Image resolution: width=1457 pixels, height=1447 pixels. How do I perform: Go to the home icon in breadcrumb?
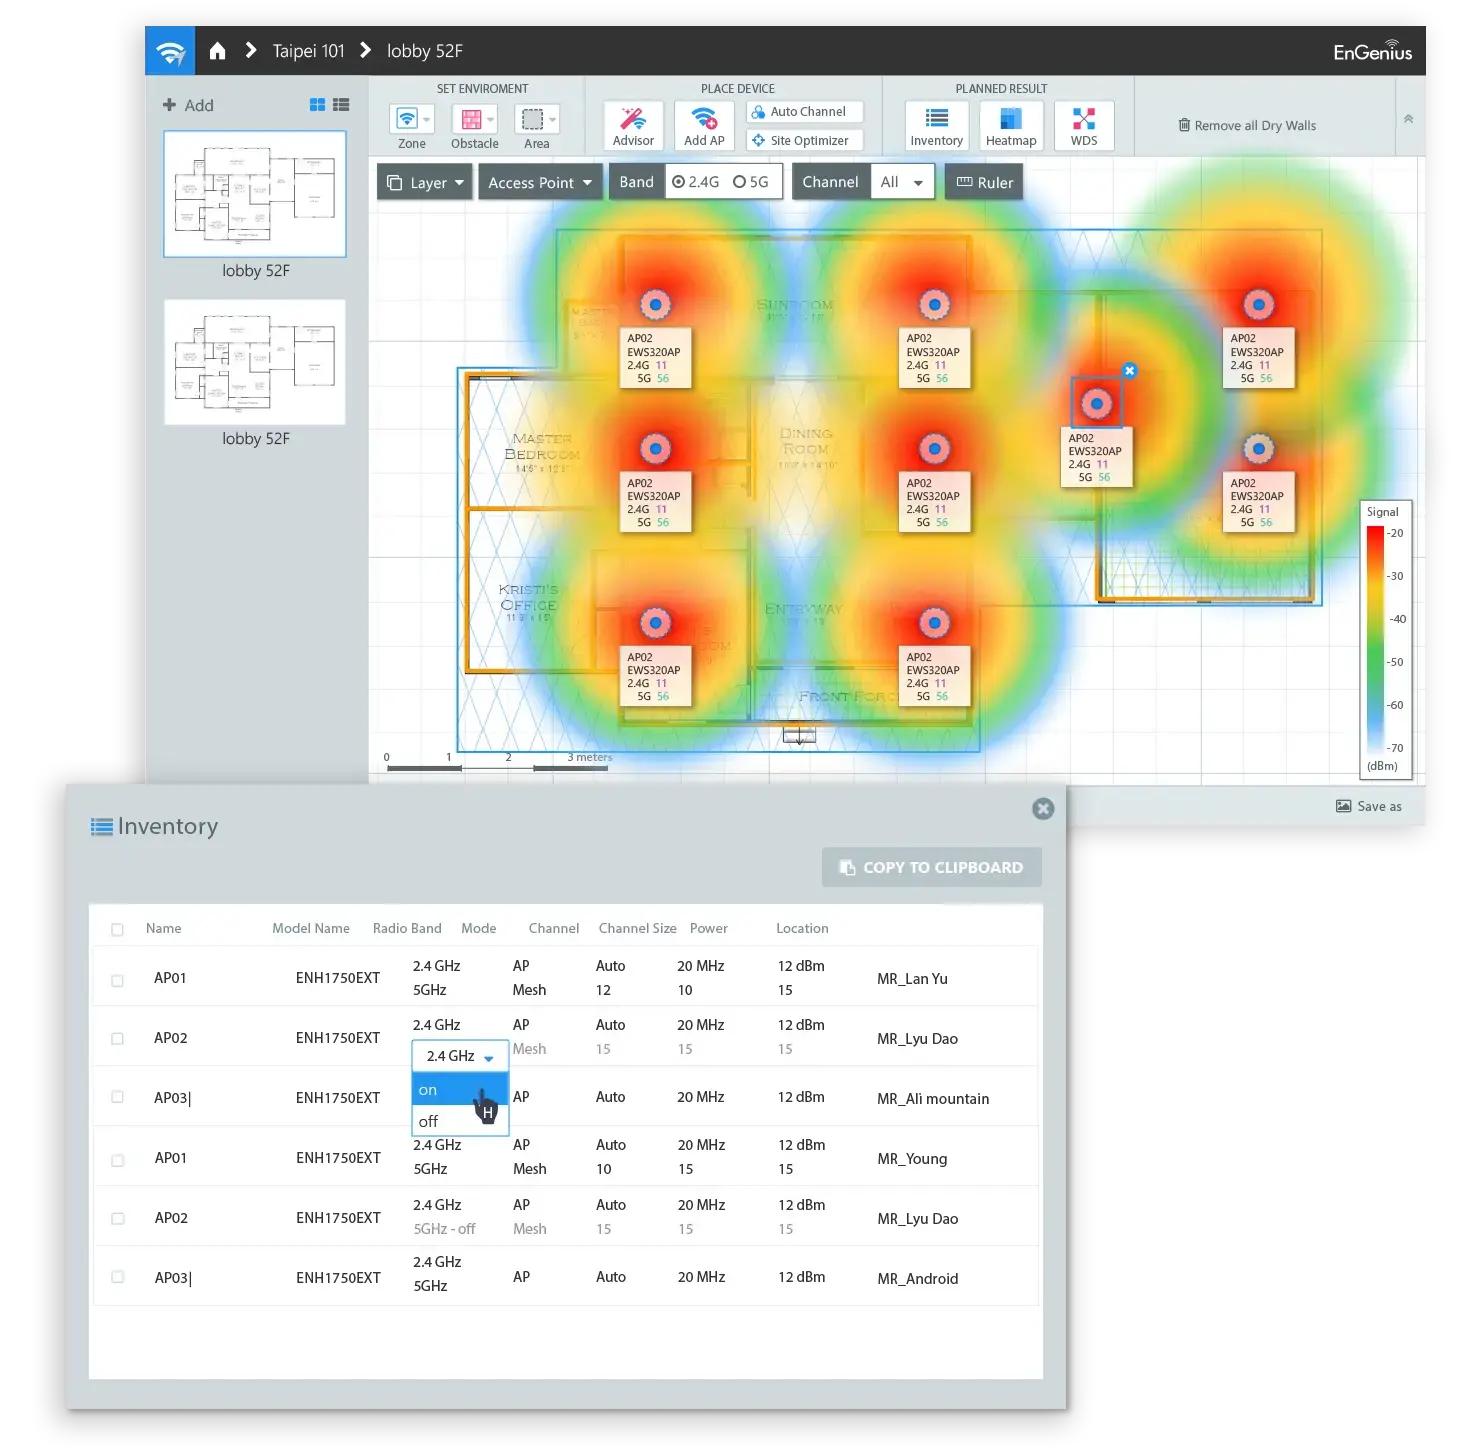pos(217,51)
